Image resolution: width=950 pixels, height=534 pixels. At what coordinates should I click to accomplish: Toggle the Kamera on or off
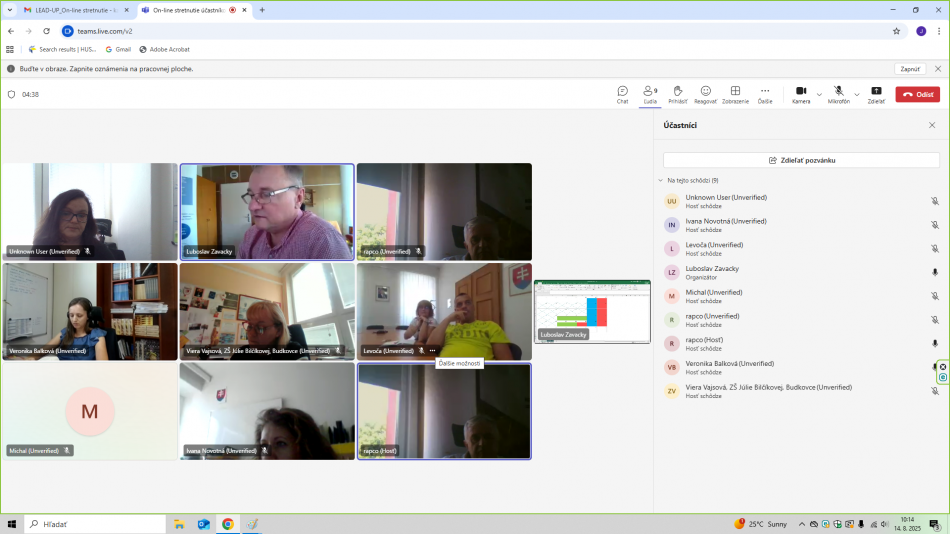click(x=801, y=94)
